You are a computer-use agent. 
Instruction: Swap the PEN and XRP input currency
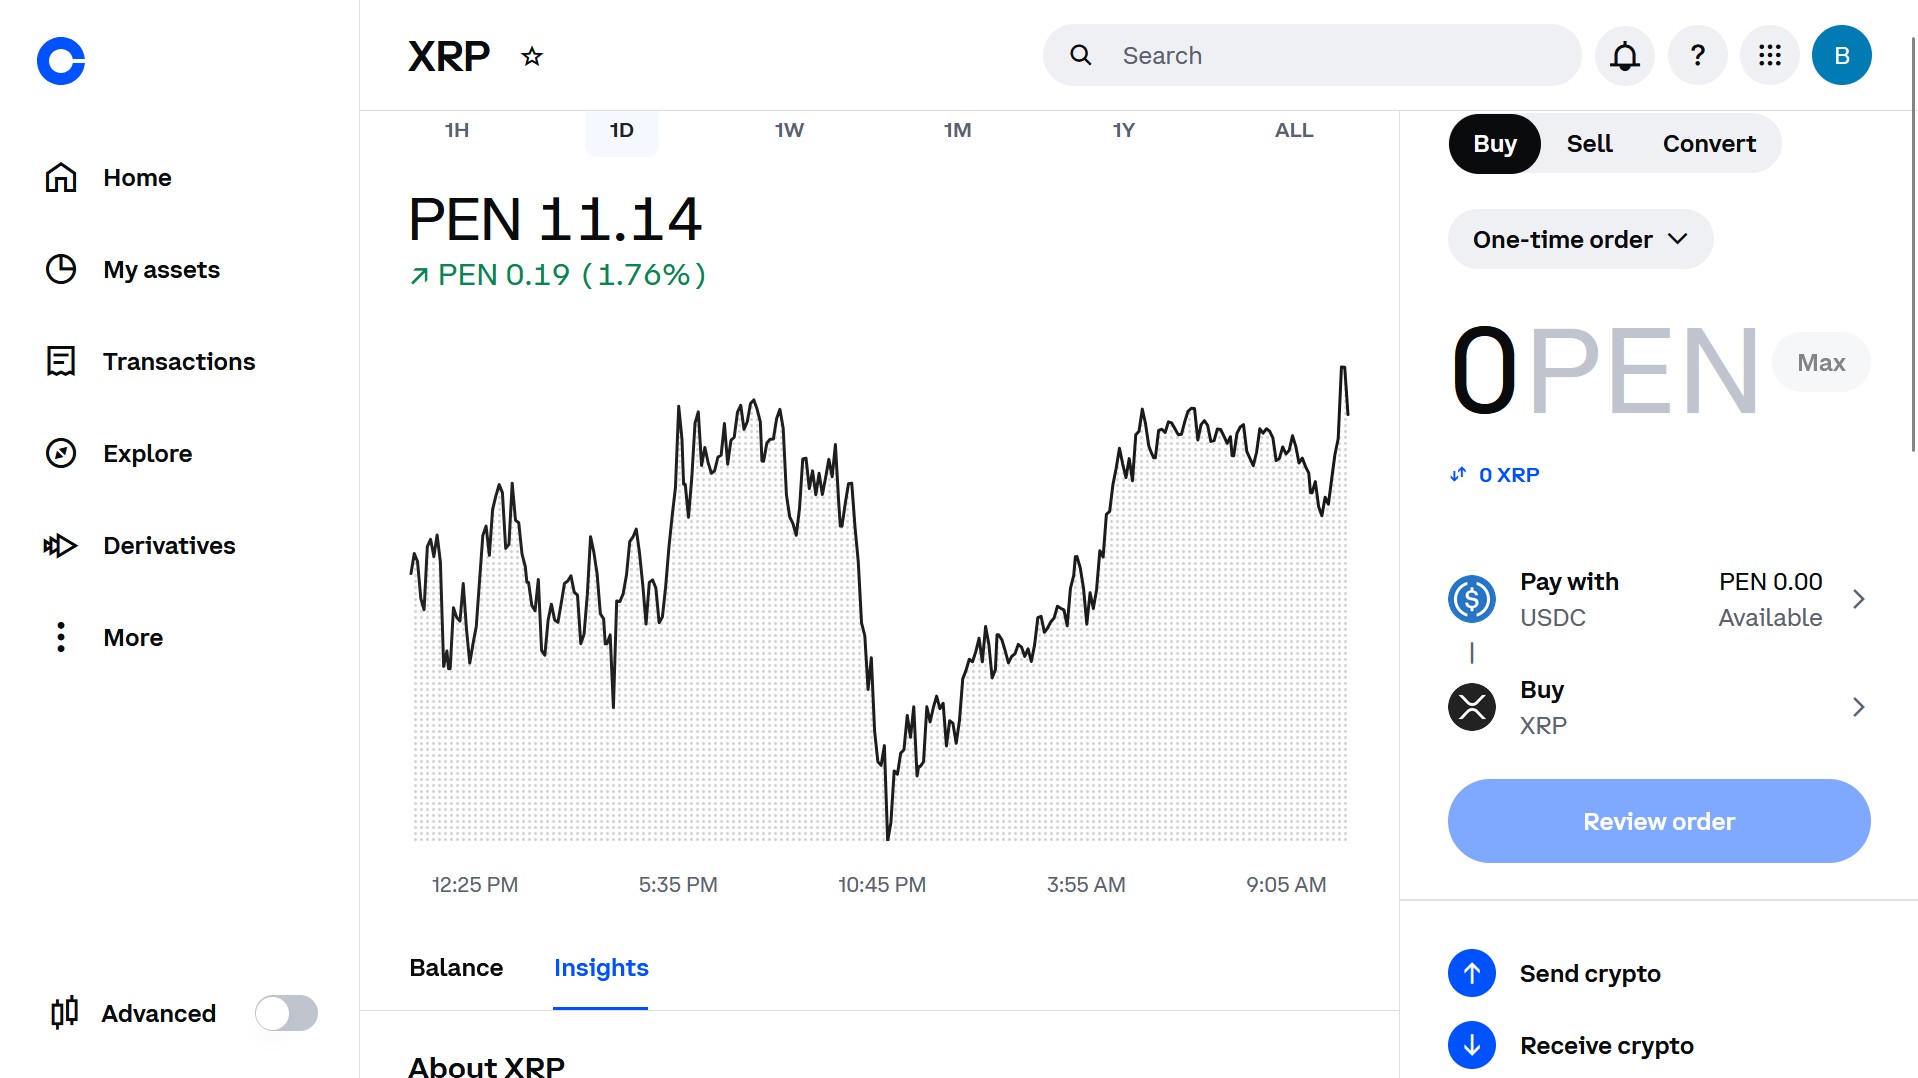[1458, 474]
